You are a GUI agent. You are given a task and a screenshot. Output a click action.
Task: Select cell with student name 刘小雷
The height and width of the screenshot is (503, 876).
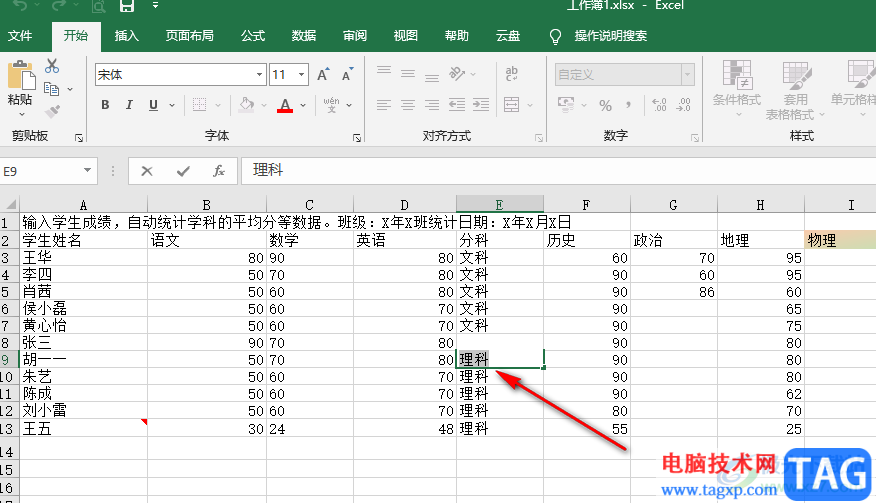[83, 411]
